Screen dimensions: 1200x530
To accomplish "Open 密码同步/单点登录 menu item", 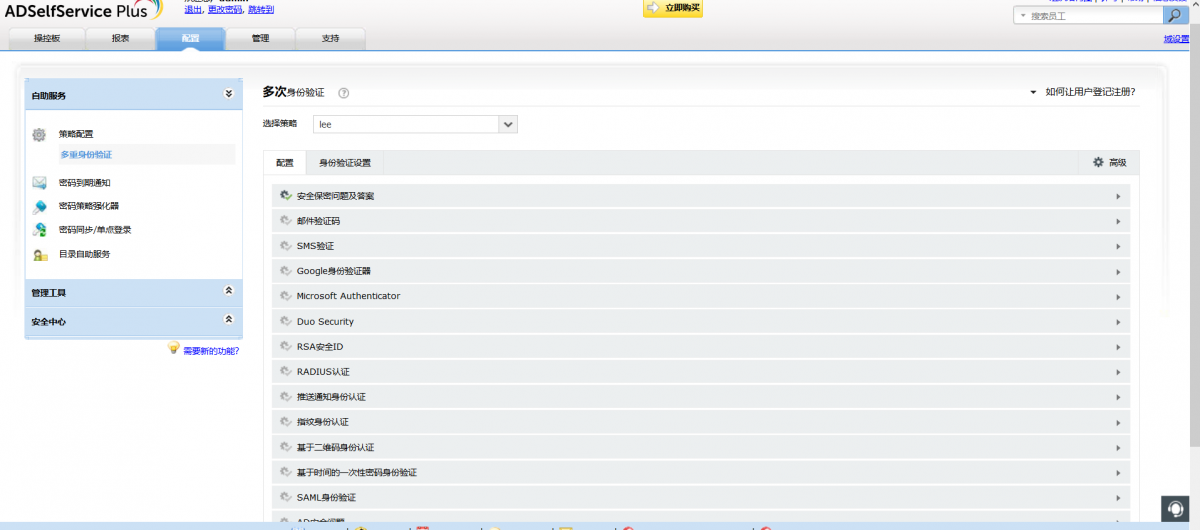I will 95,229.
